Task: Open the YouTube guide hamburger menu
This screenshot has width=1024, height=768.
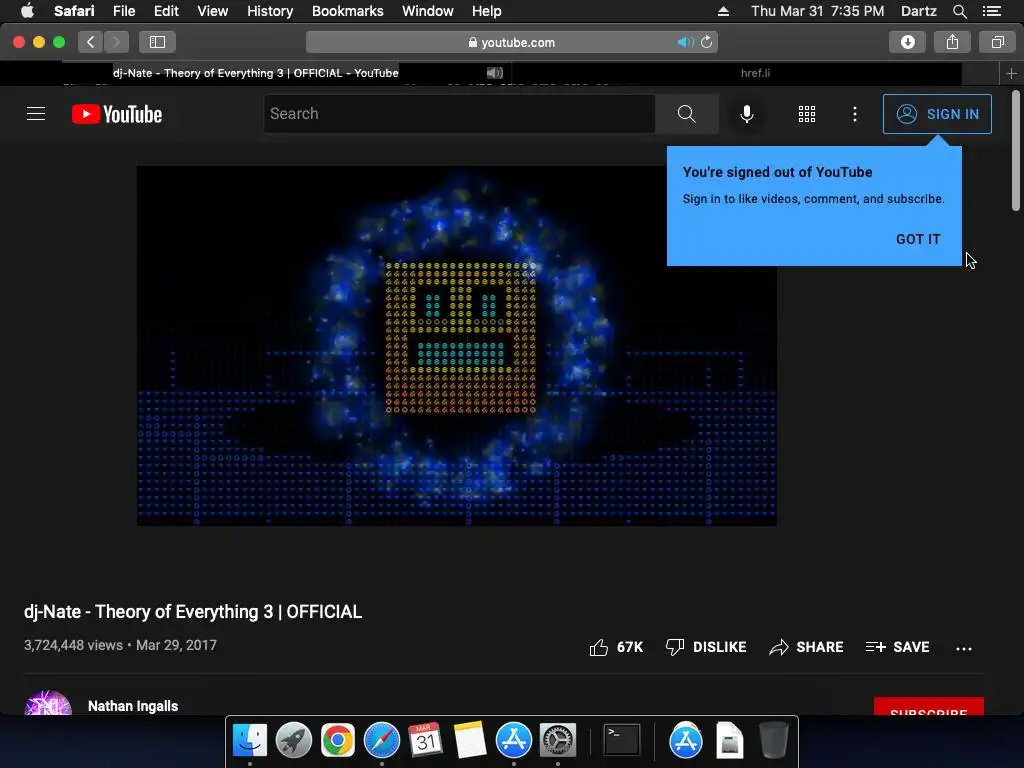Action: (x=36, y=114)
